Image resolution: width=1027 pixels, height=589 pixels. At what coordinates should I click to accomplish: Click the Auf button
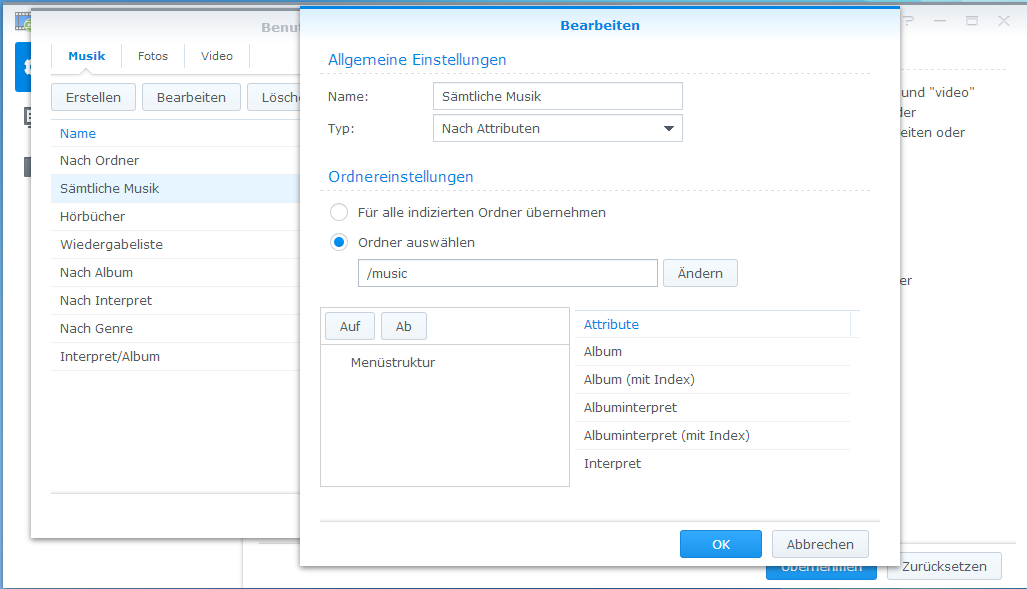click(349, 326)
